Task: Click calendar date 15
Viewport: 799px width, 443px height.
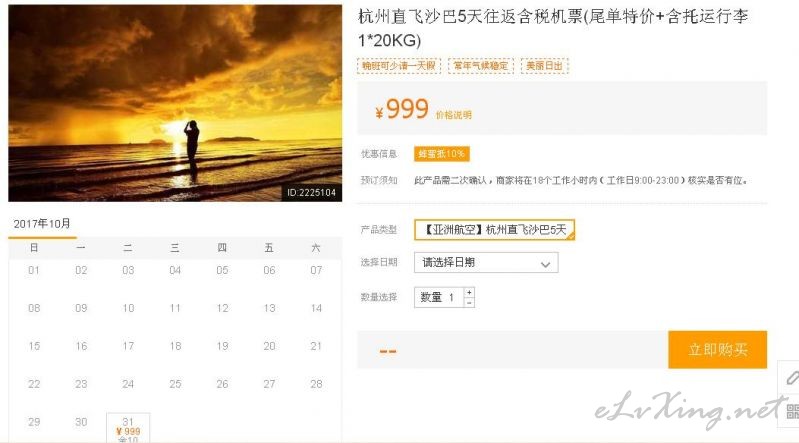Action: [34, 346]
